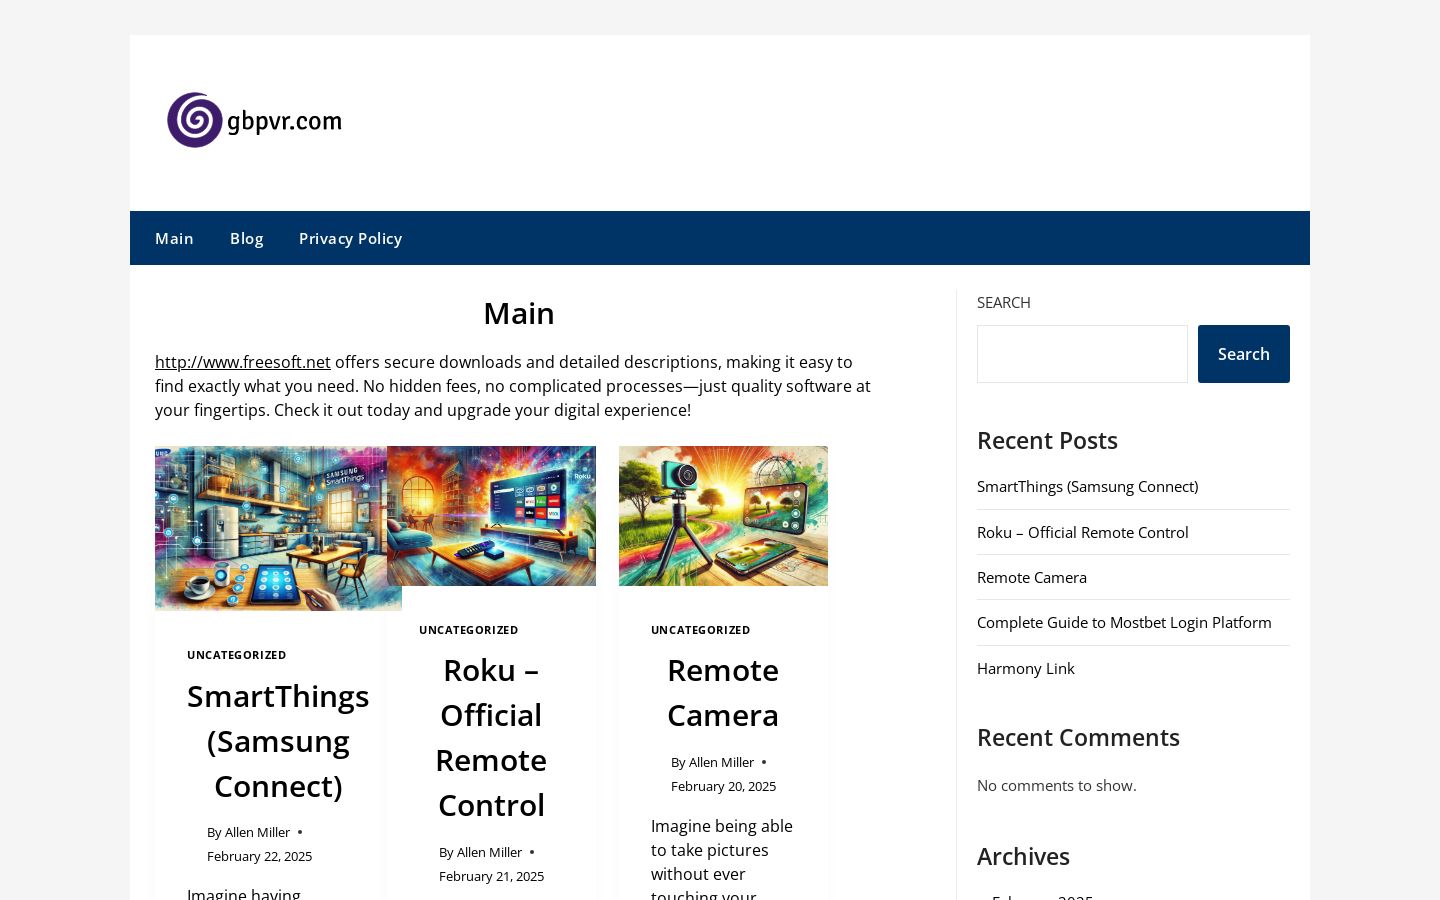Viewport: 1440px width, 900px height.
Task: Open Roku – Official Remote Control post title
Action: [x=491, y=737]
